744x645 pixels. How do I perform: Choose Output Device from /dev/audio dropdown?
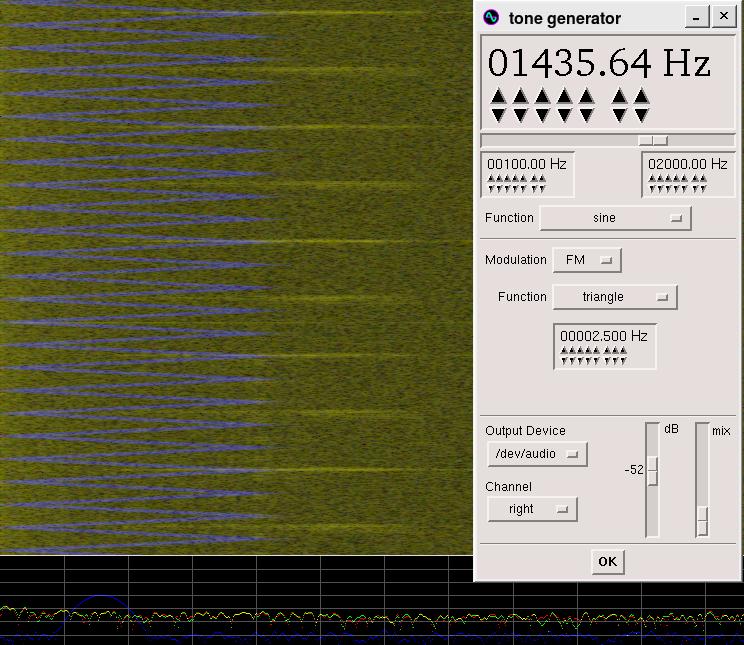pos(537,454)
